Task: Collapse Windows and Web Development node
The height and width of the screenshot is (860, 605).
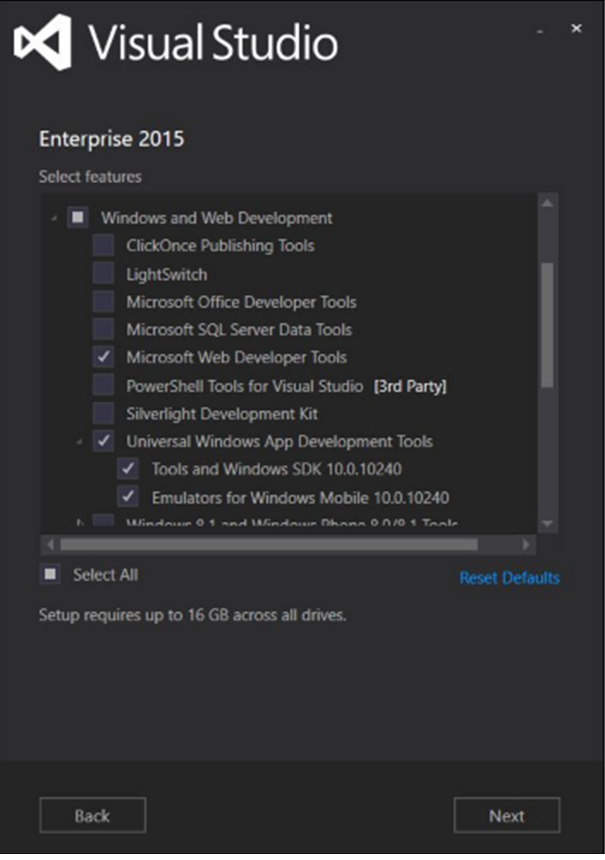Action: pyautogui.click(x=54, y=218)
